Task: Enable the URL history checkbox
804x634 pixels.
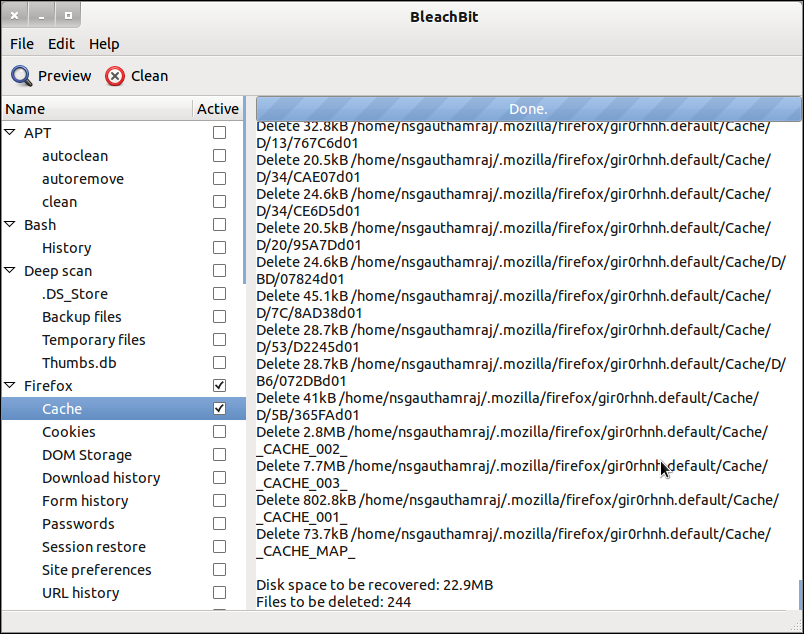Action: pyautogui.click(x=219, y=592)
